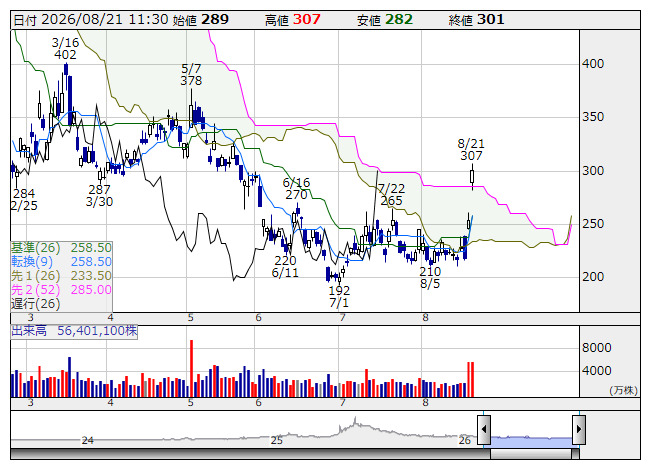Image resolution: width=653 pixels, height=470 pixels.
Task: Click the 日付 2026/08/21 11:30 header
Action: click(x=91, y=20)
